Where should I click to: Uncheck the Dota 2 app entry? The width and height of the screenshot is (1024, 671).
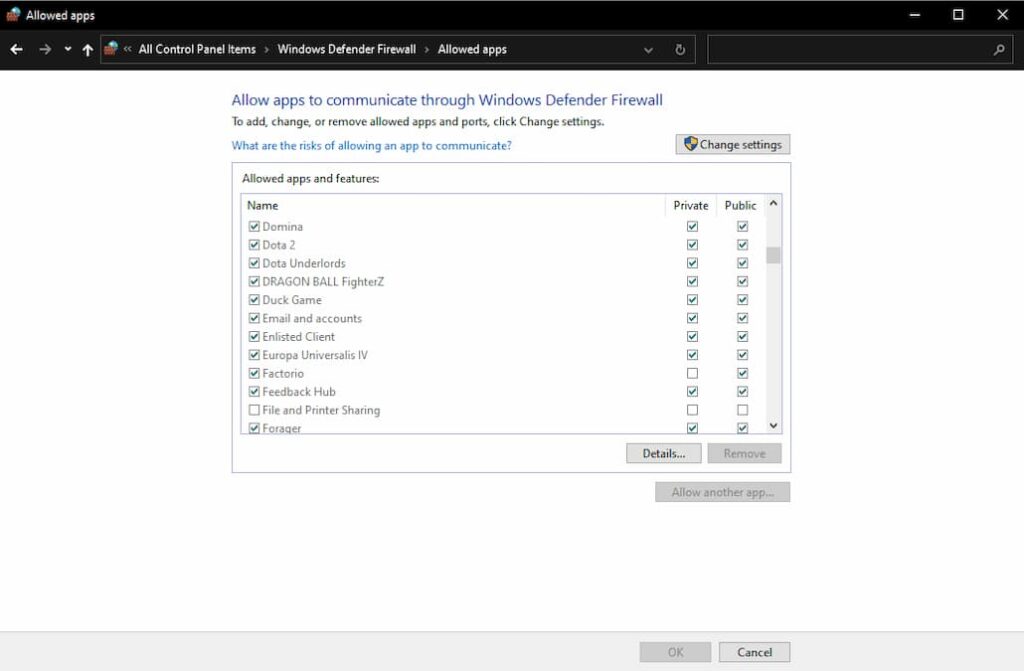click(x=254, y=244)
